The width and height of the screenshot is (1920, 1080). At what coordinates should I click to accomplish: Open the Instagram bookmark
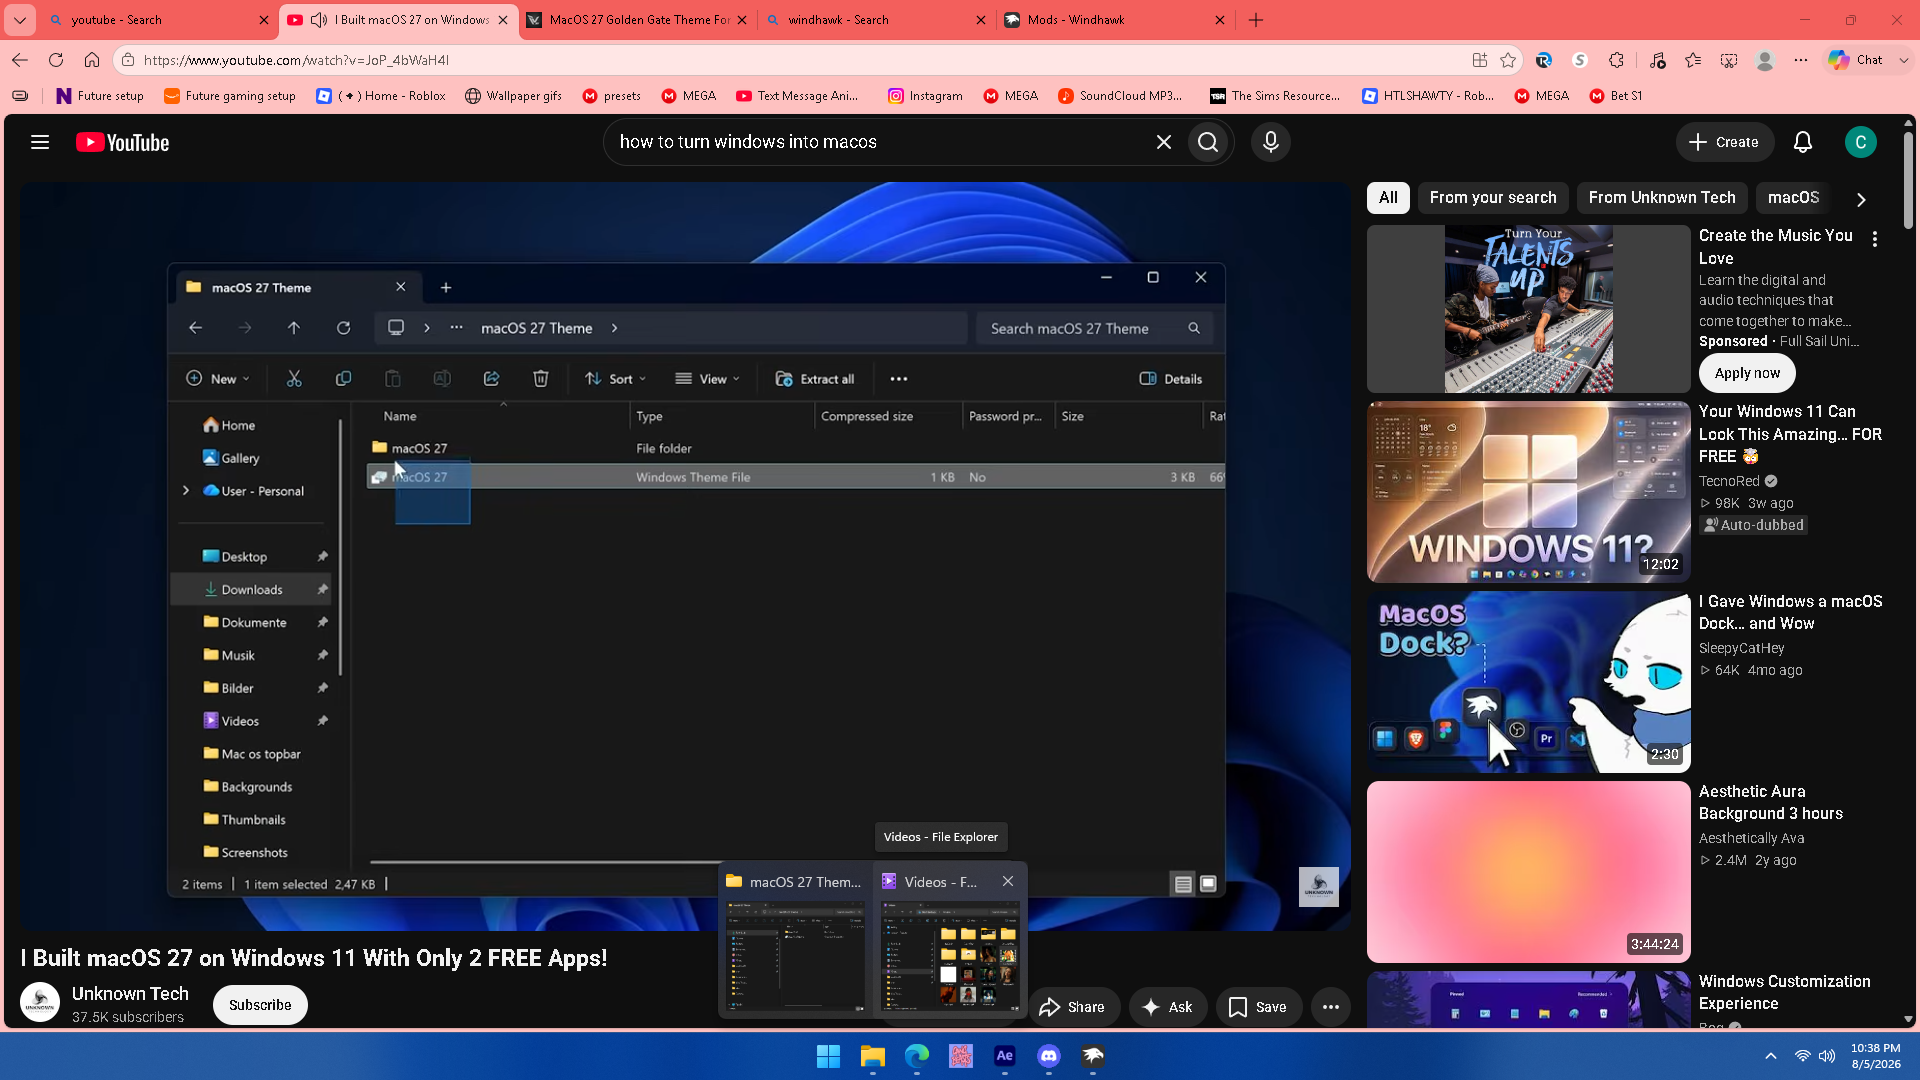pos(925,96)
